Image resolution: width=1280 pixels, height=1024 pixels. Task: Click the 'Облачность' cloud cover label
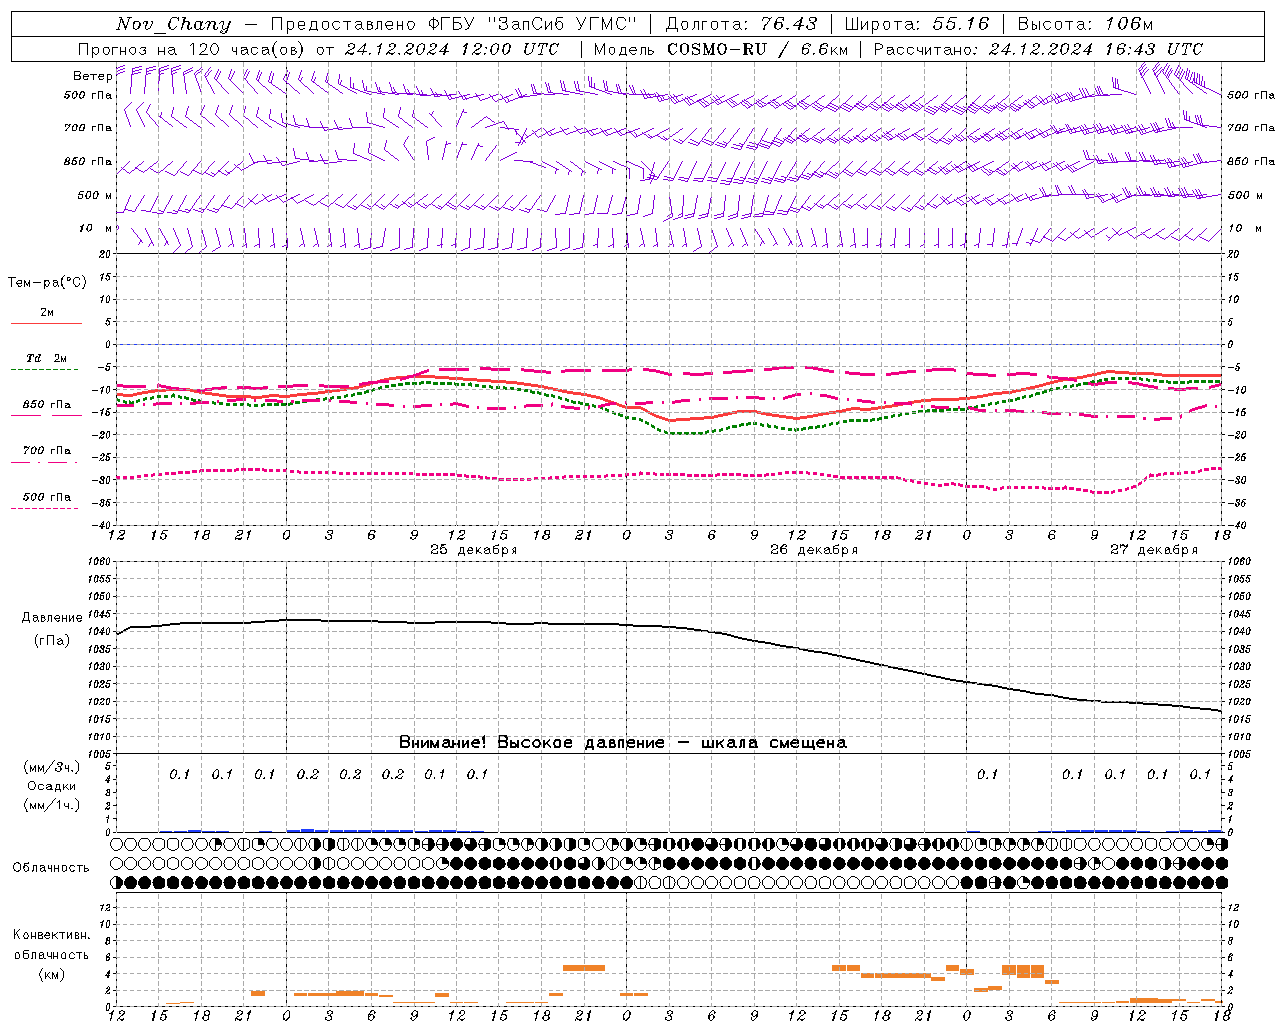pyautogui.click(x=51, y=868)
